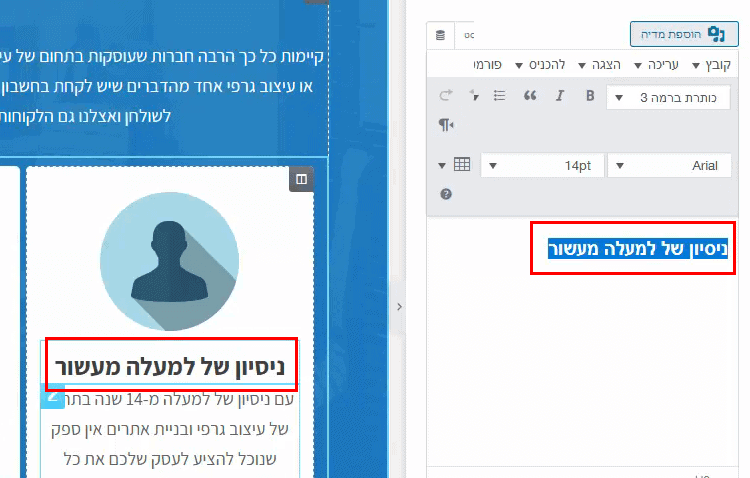Open the פורמט format menu
The height and width of the screenshot is (478, 750).
coord(487,65)
